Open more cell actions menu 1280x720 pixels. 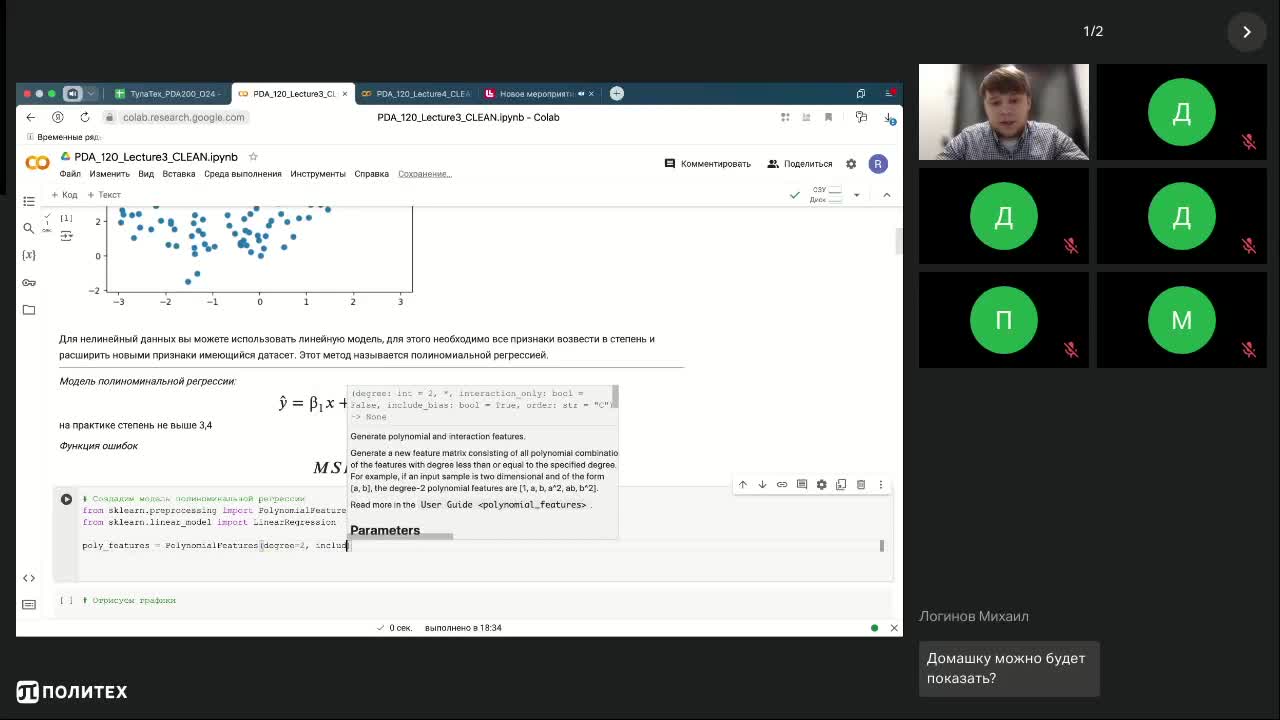[880, 484]
